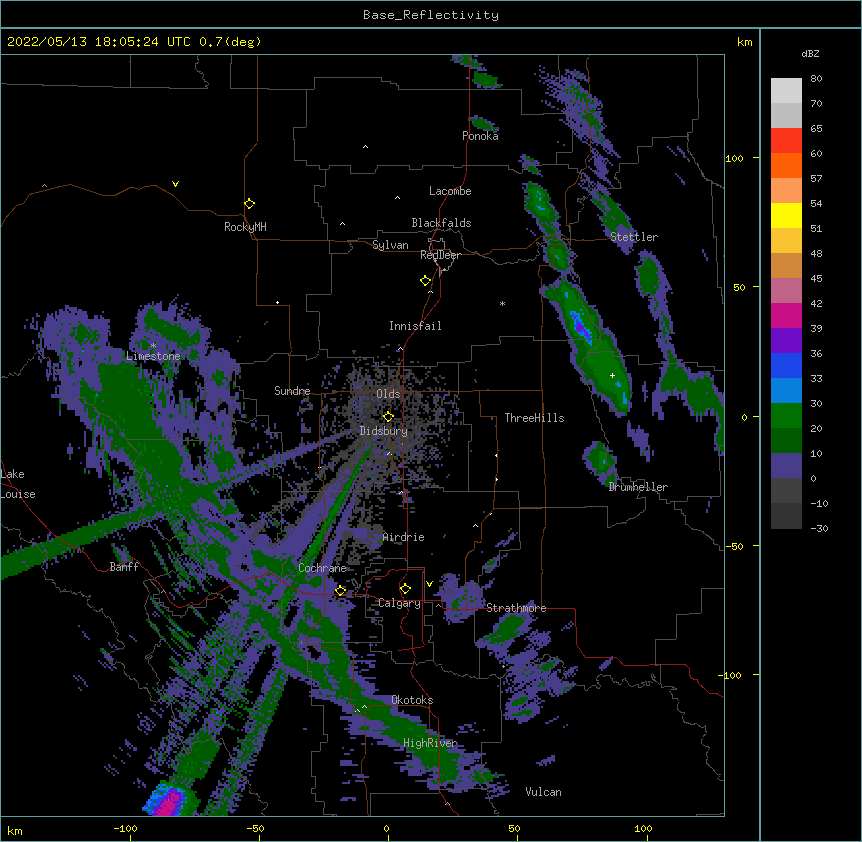Click the Okotoks label
The width and height of the screenshot is (862, 842).
click(x=412, y=700)
